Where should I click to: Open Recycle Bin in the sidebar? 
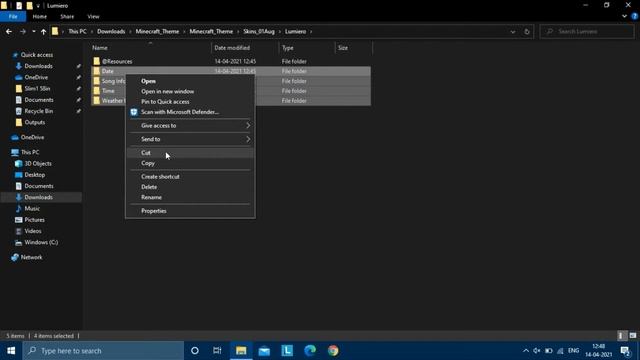(x=39, y=111)
